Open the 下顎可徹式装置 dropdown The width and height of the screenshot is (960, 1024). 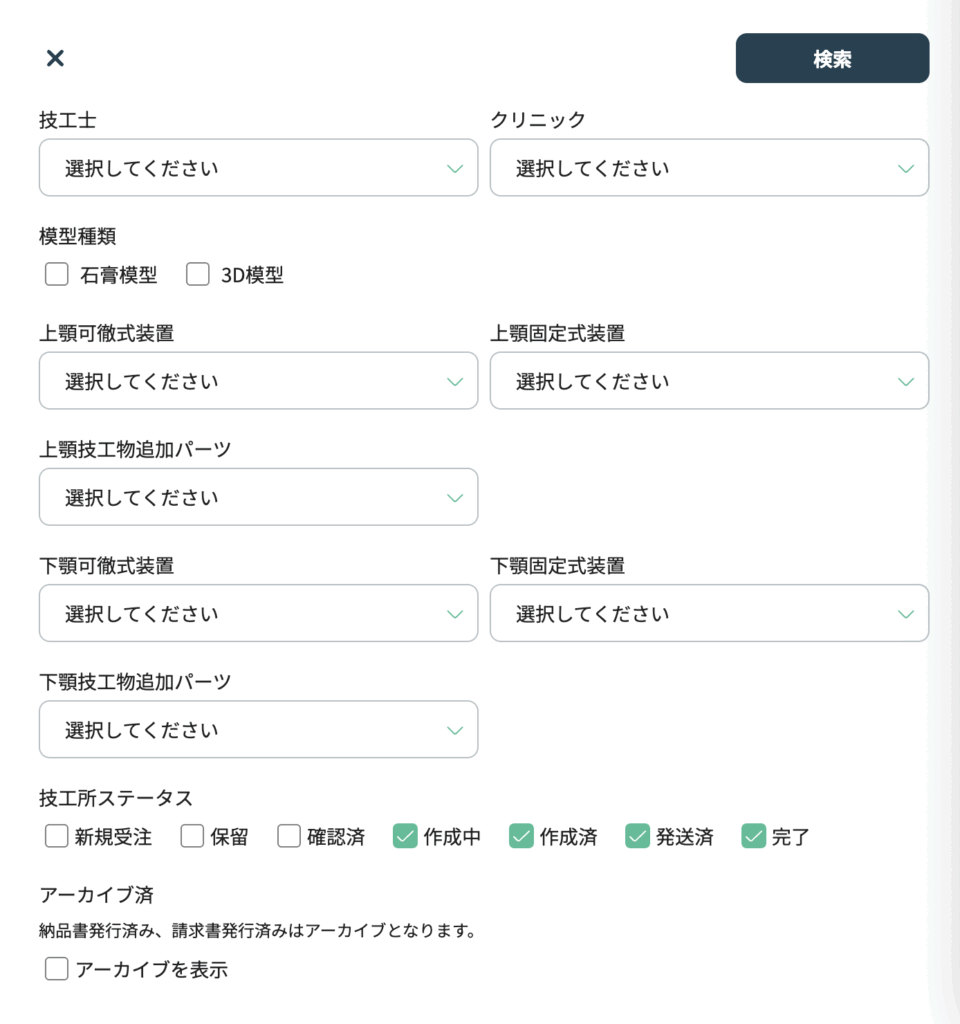(258, 614)
